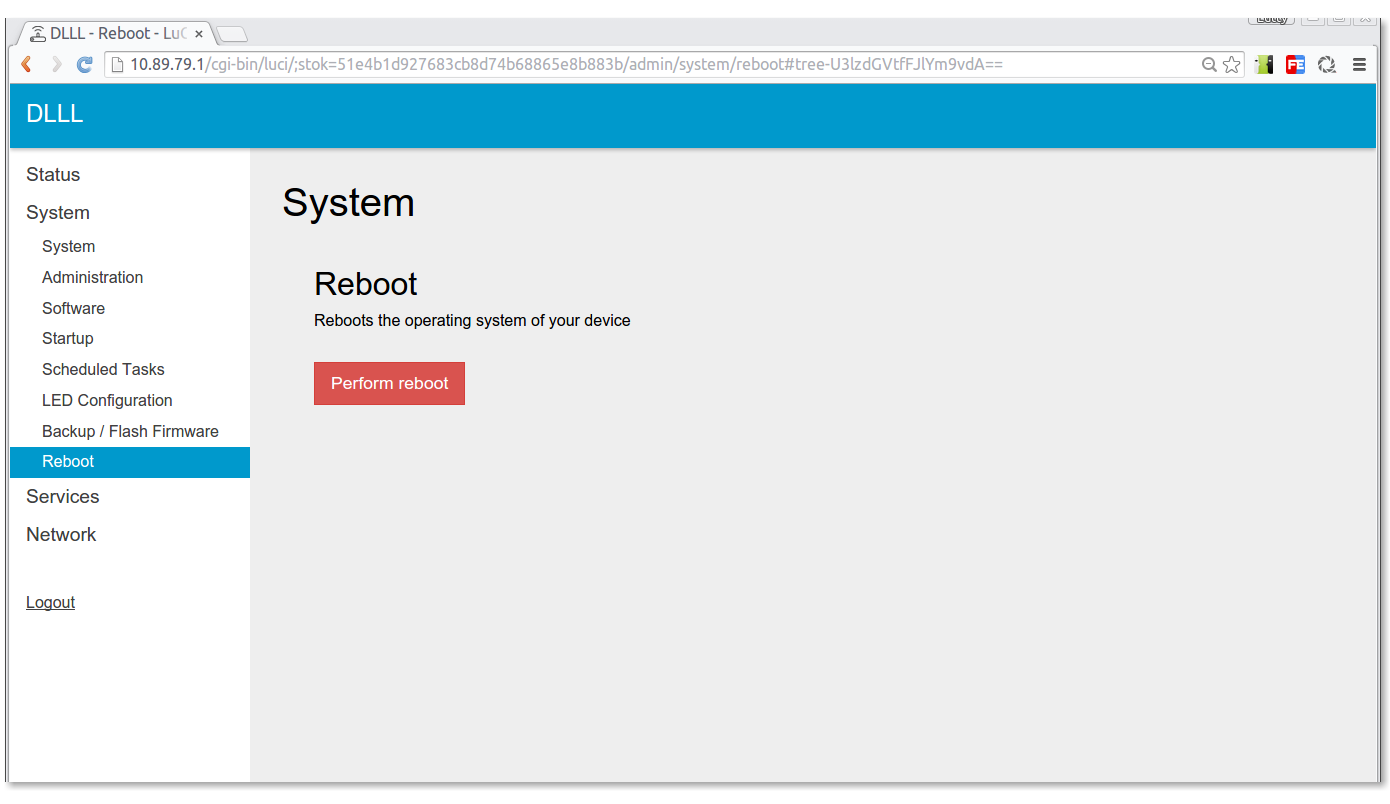Click the URL address bar field
Viewport: 1390px width, 804px height.
[x=650, y=65]
